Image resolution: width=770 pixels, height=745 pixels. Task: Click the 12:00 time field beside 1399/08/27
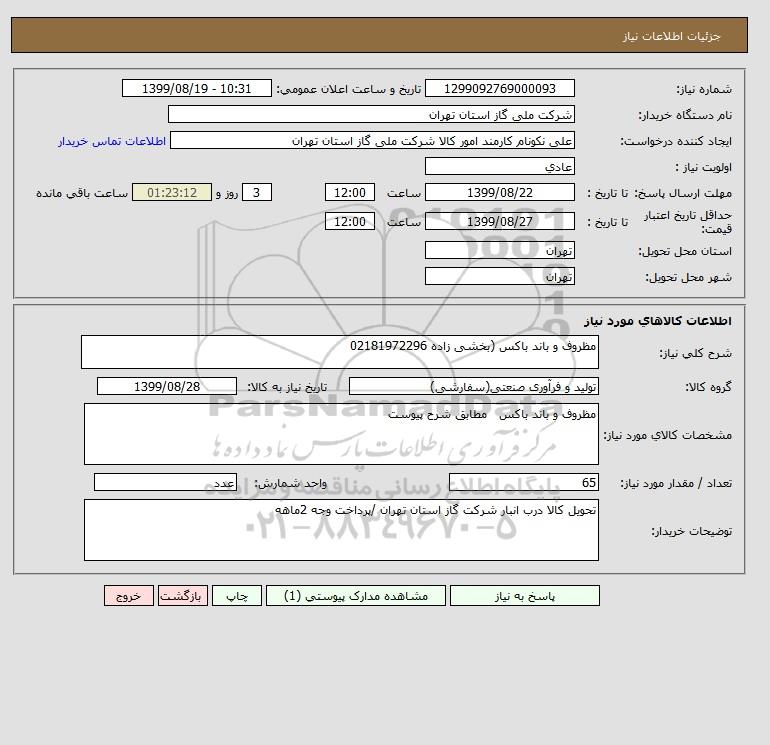point(350,221)
